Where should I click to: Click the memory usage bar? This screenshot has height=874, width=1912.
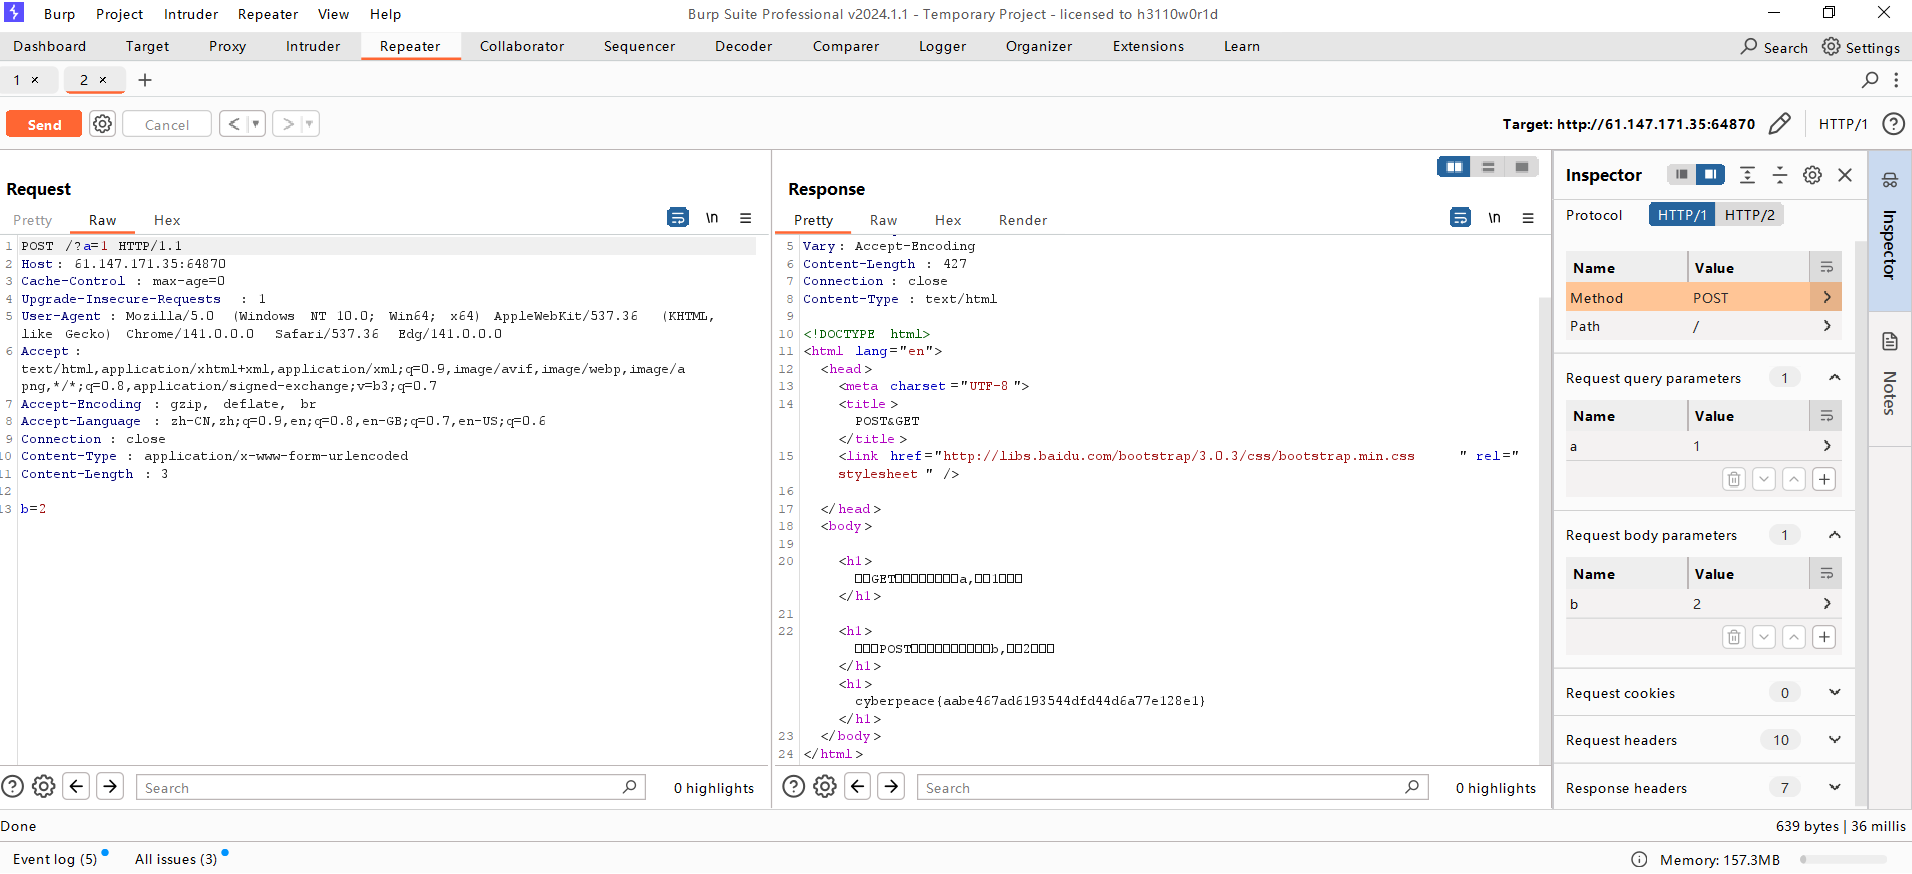1842,860
